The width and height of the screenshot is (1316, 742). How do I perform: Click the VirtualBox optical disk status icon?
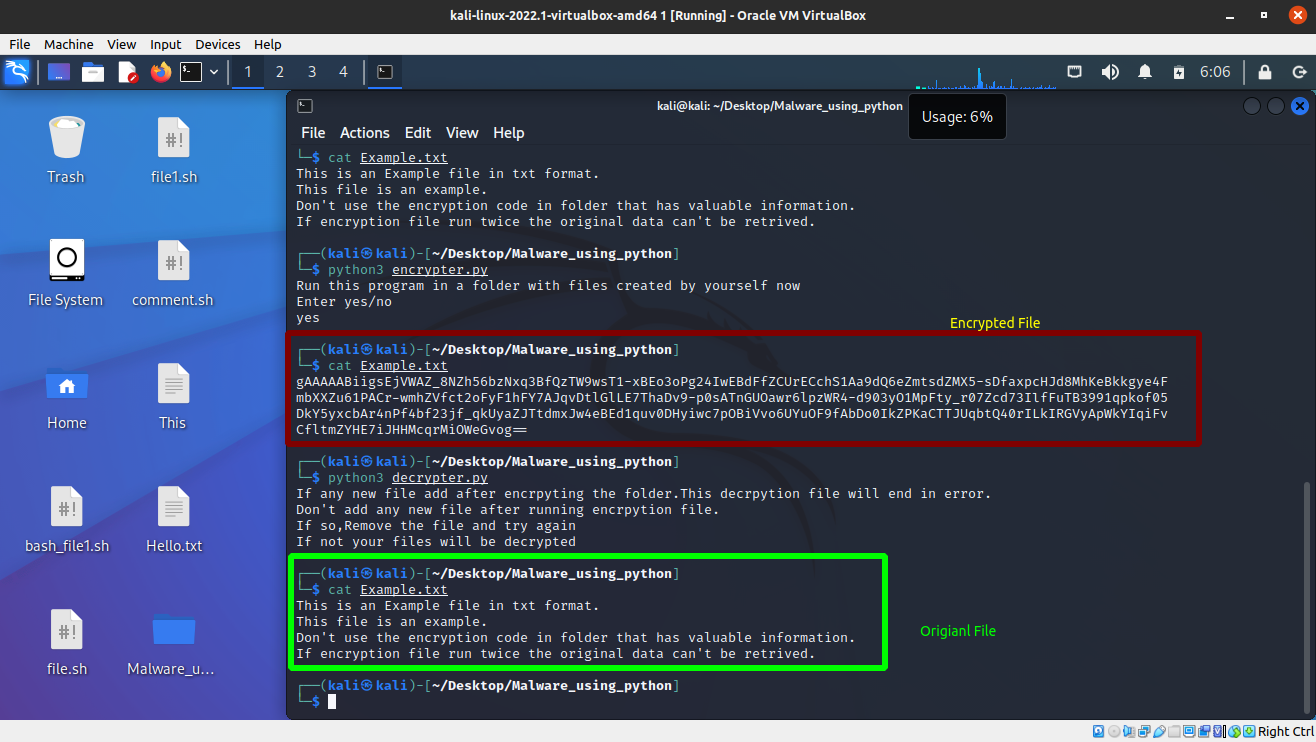click(1114, 731)
